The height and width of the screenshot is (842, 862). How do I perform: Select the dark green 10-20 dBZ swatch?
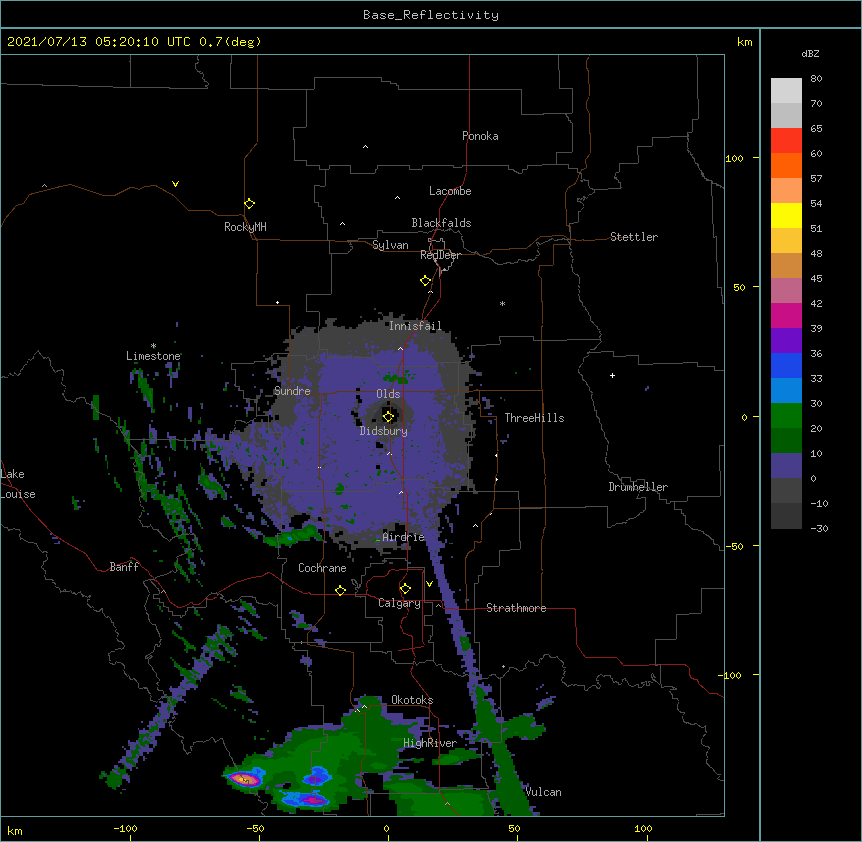click(786, 441)
